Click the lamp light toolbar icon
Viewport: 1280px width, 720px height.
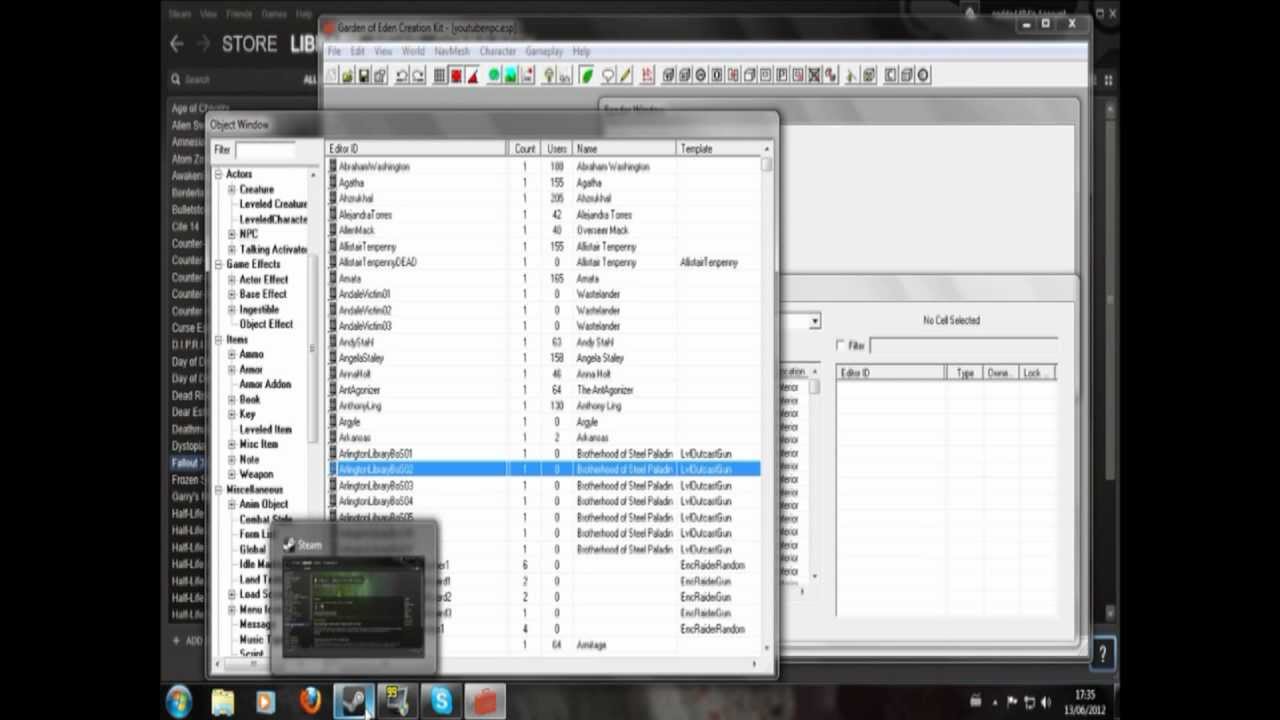(548, 75)
